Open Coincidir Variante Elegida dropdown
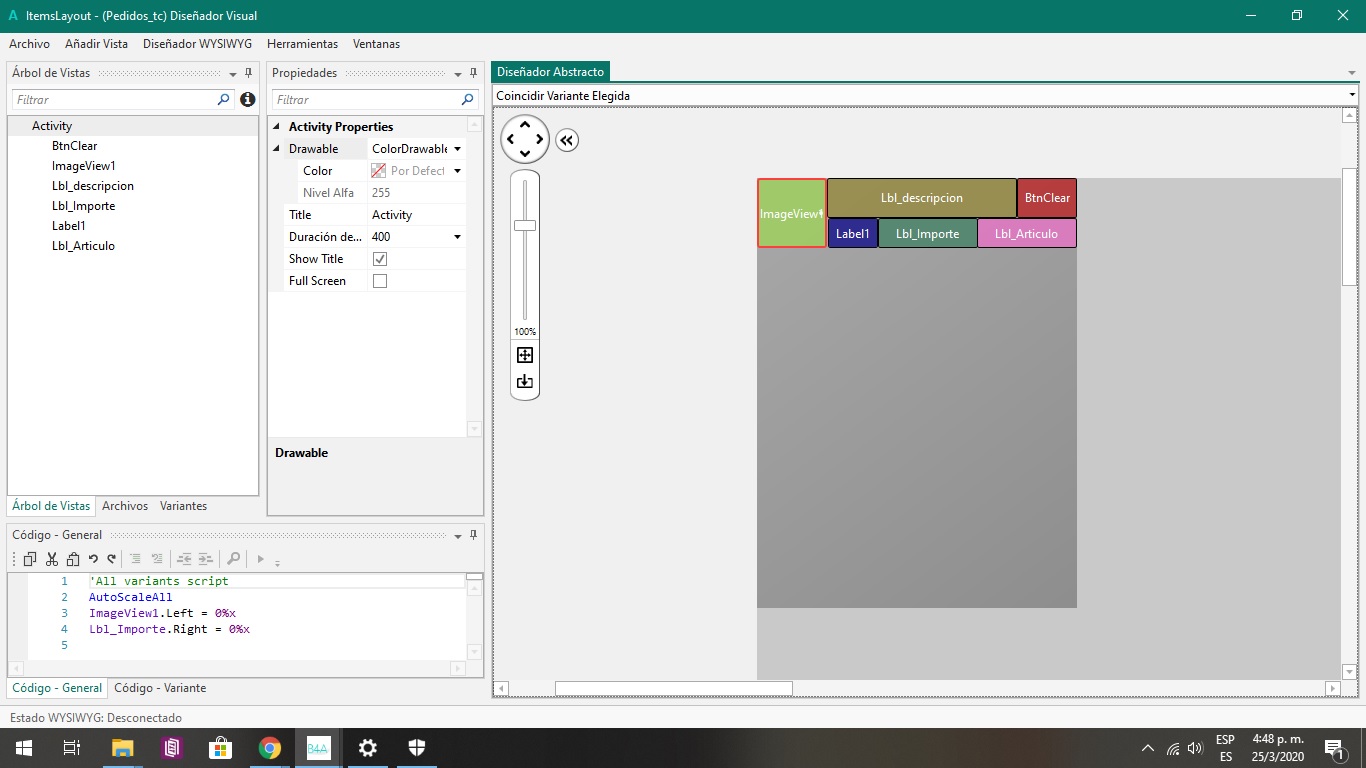This screenshot has height=768, width=1366. click(x=1352, y=96)
